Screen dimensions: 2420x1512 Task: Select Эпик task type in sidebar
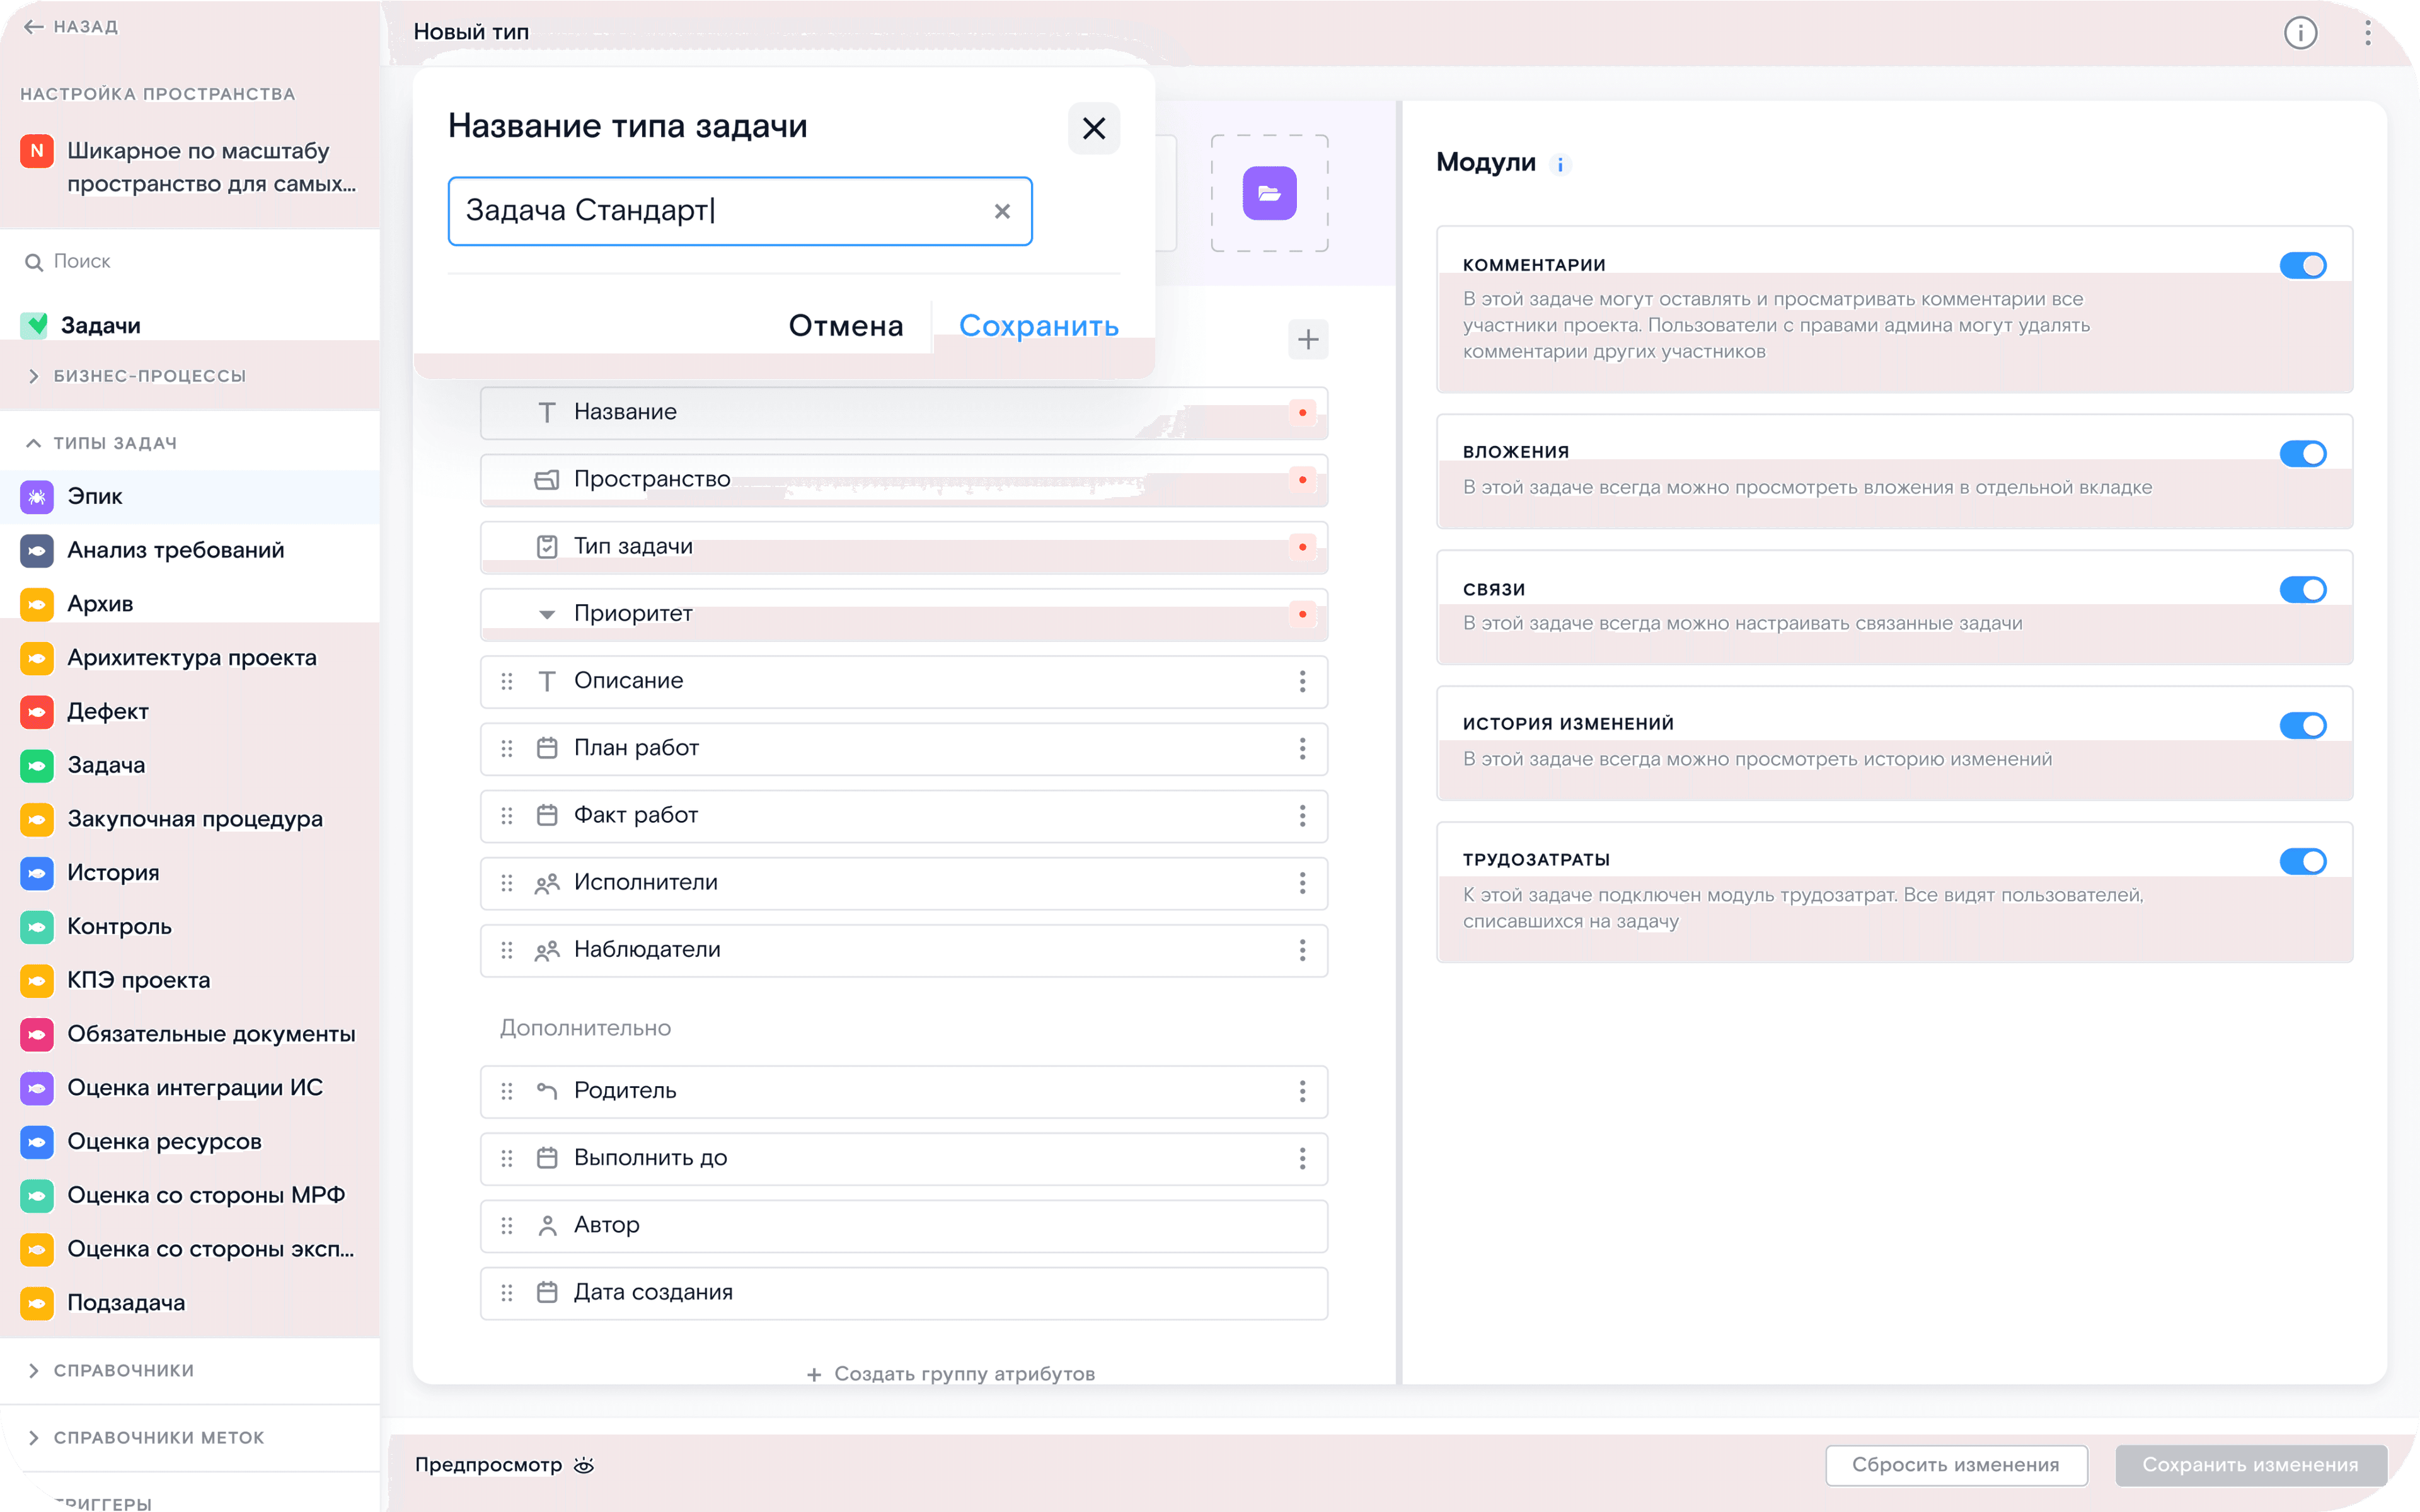[x=190, y=496]
